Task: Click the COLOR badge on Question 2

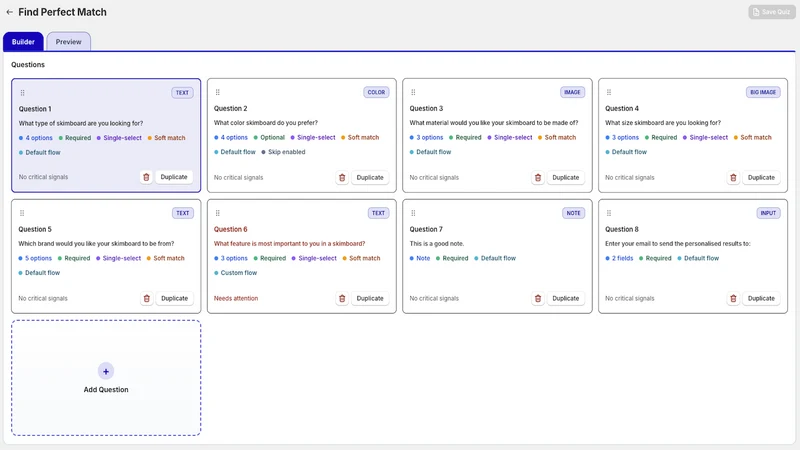Action: point(376,92)
